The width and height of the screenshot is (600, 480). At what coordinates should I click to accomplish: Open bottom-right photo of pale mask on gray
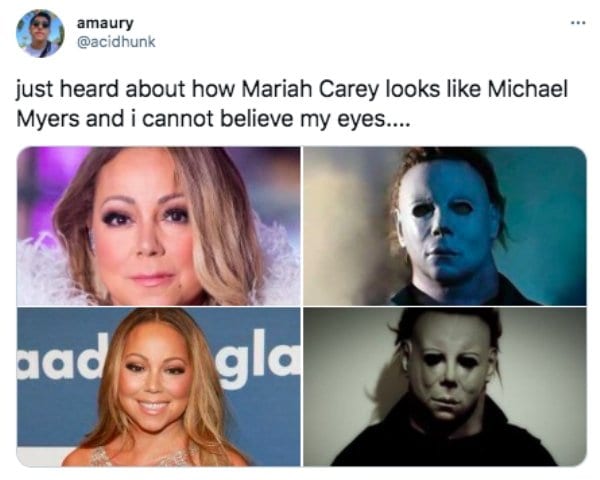coord(445,387)
